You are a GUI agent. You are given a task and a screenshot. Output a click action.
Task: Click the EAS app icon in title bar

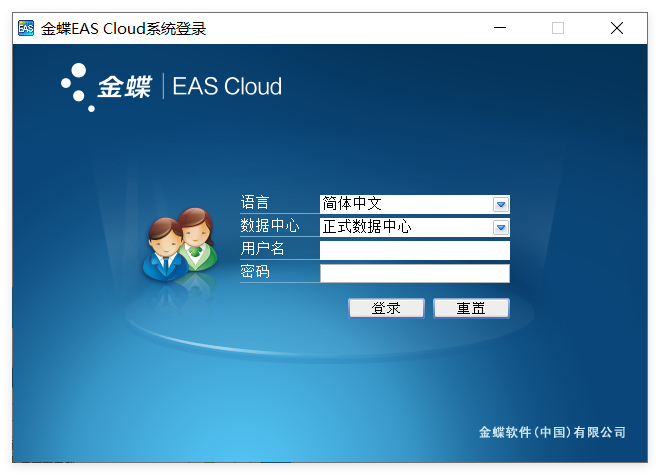(x=26, y=28)
